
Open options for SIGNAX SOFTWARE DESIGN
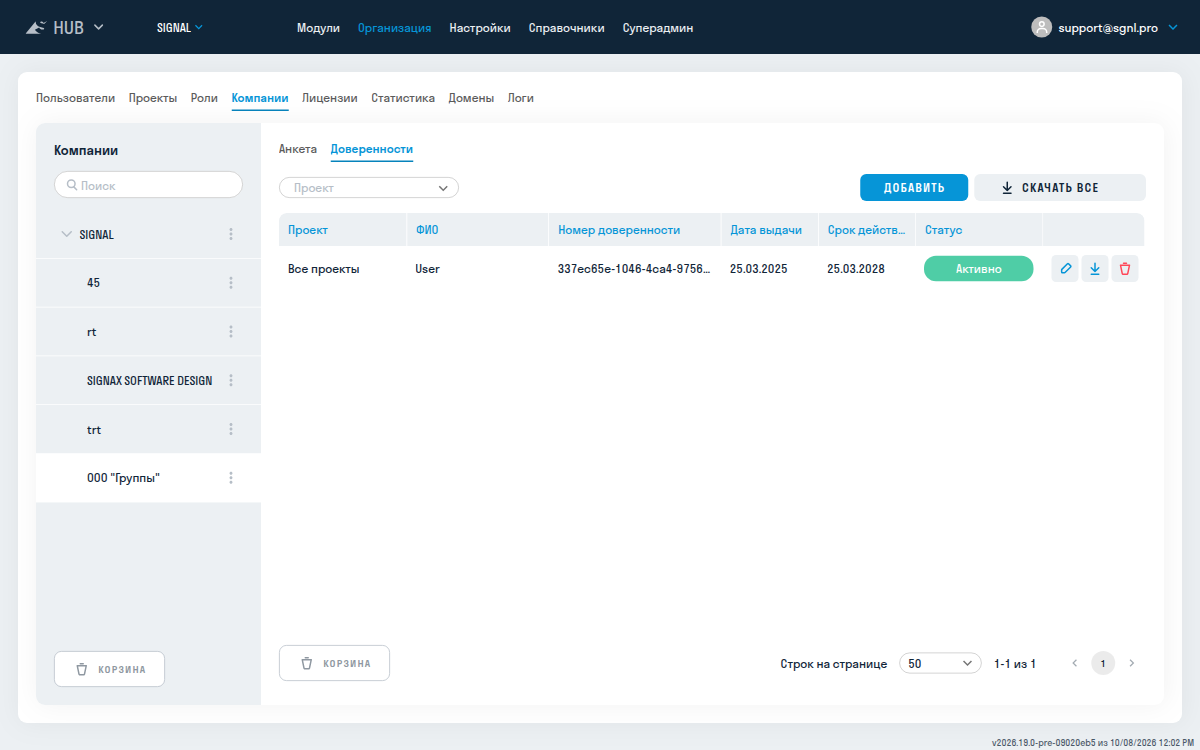(x=231, y=380)
